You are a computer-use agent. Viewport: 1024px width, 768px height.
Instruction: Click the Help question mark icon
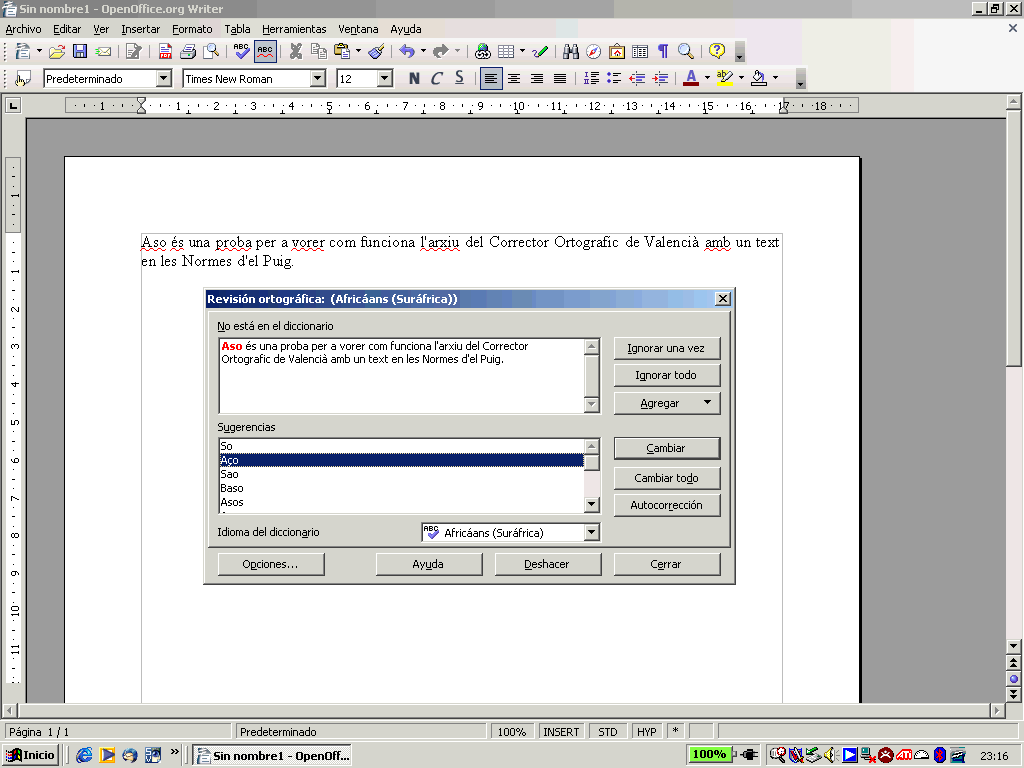(x=717, y=51)
